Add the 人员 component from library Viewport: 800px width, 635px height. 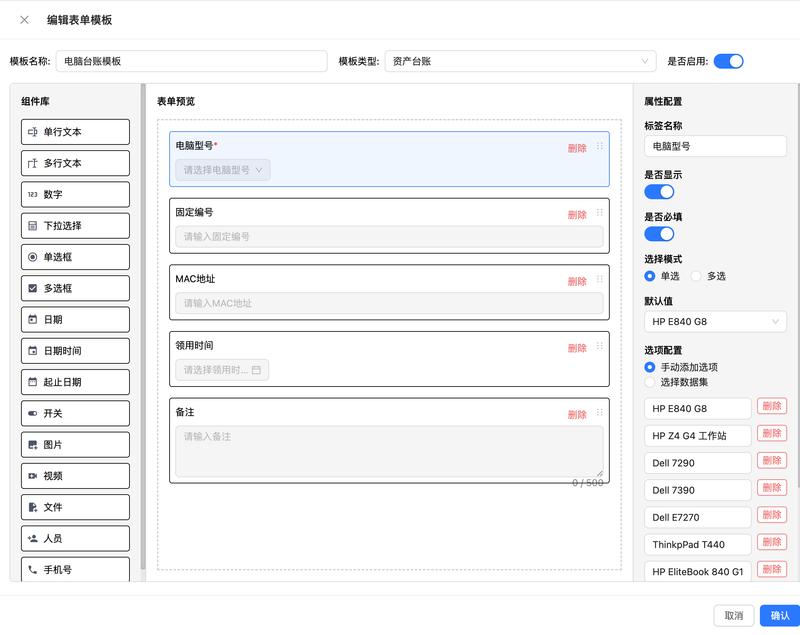(75, 538)
